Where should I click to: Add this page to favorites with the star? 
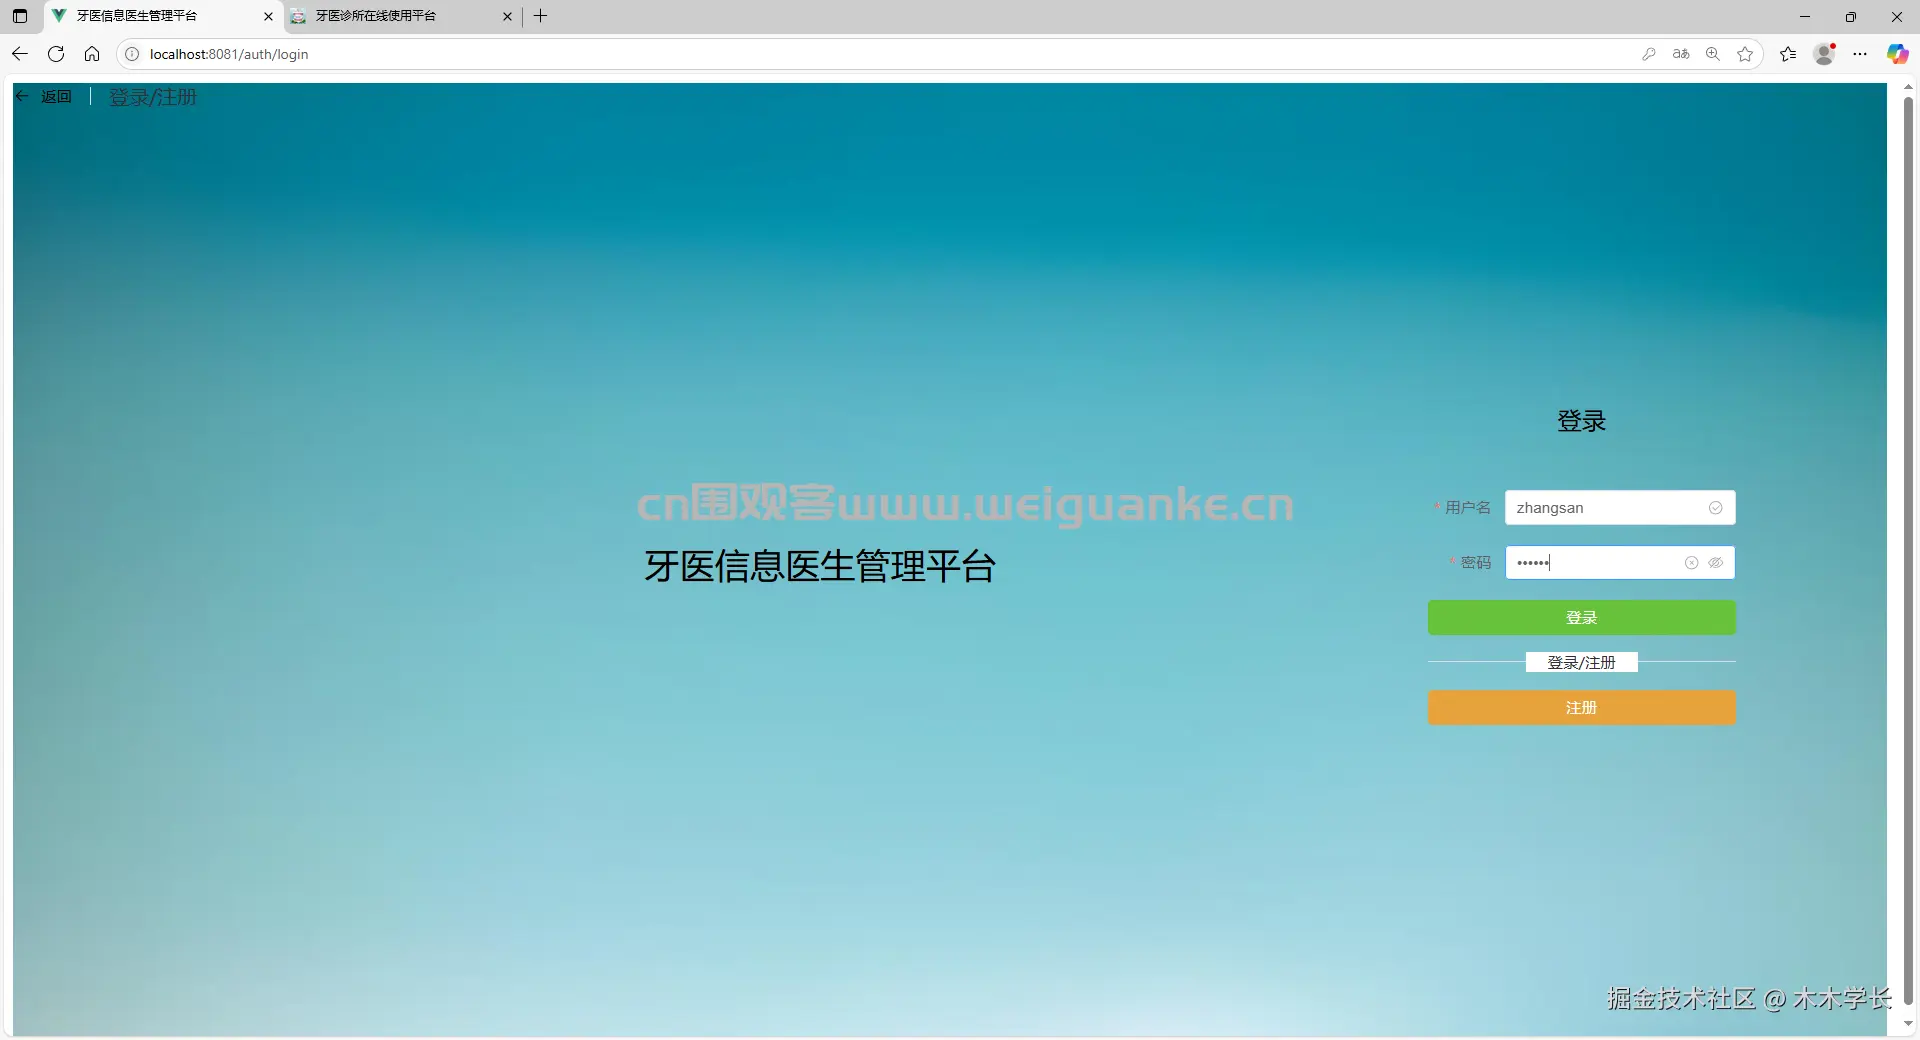(1745, 54)
